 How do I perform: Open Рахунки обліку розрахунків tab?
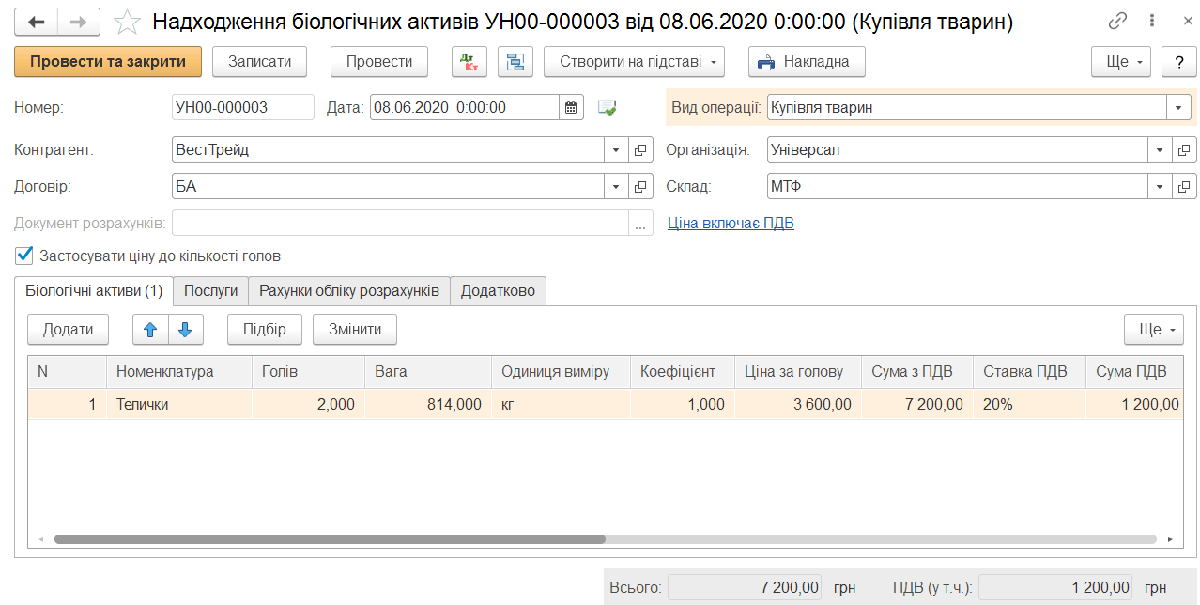[349, 291]
